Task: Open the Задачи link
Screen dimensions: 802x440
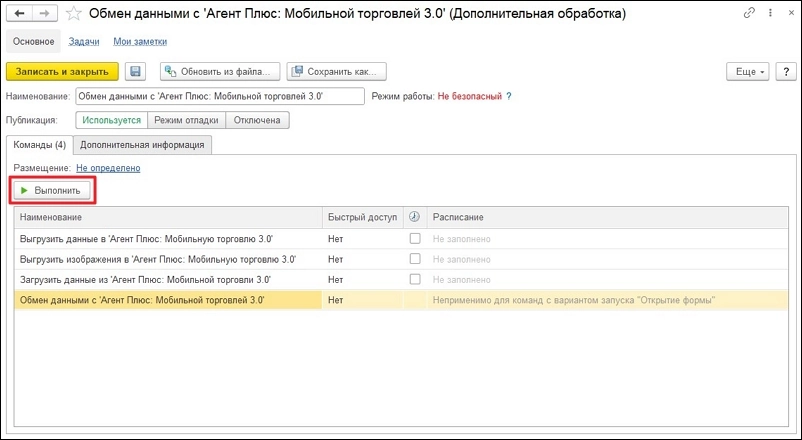Action: tap(84, 41)
